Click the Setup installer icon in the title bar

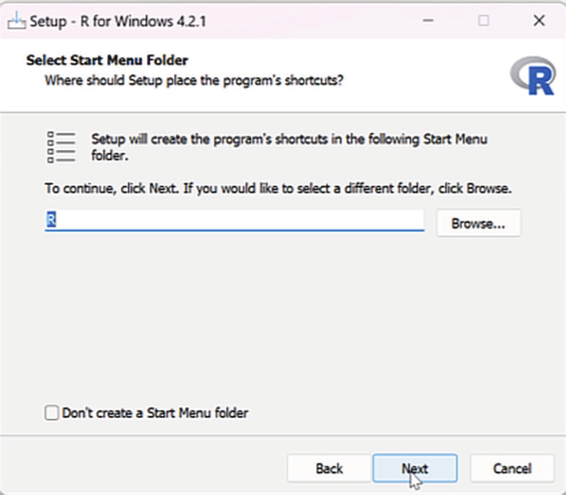17,21
